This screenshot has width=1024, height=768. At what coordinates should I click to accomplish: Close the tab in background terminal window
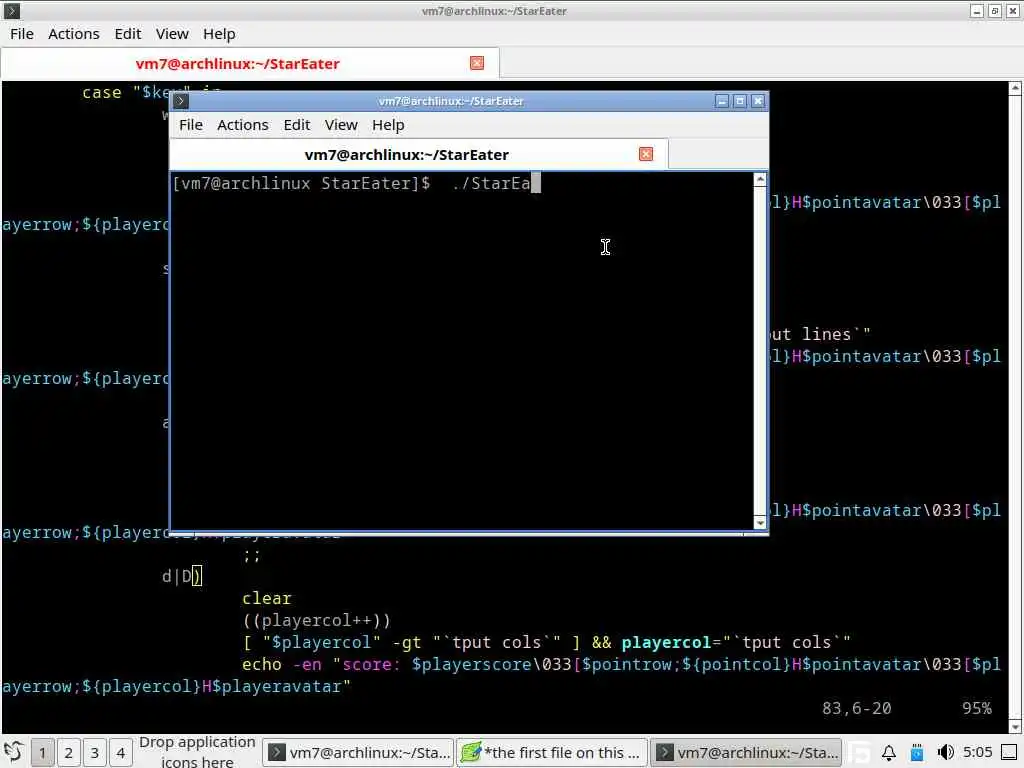[477, 63]
